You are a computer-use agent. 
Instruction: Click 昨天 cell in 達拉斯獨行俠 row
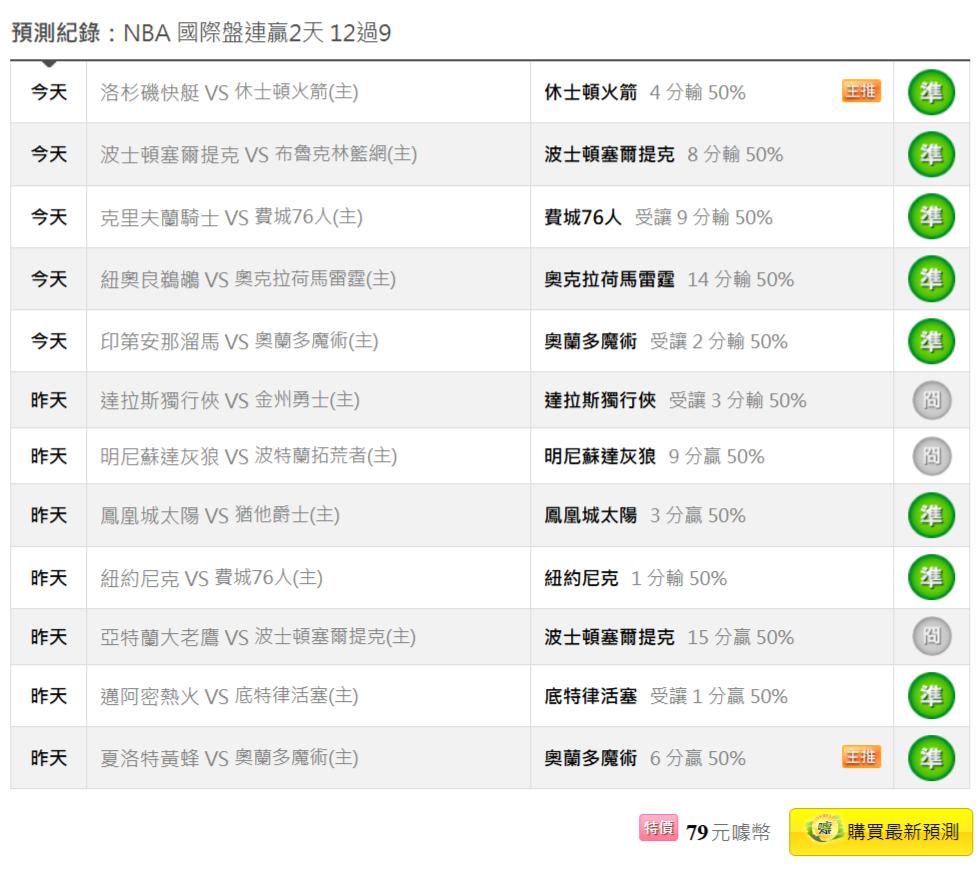(x=49, y=400)
